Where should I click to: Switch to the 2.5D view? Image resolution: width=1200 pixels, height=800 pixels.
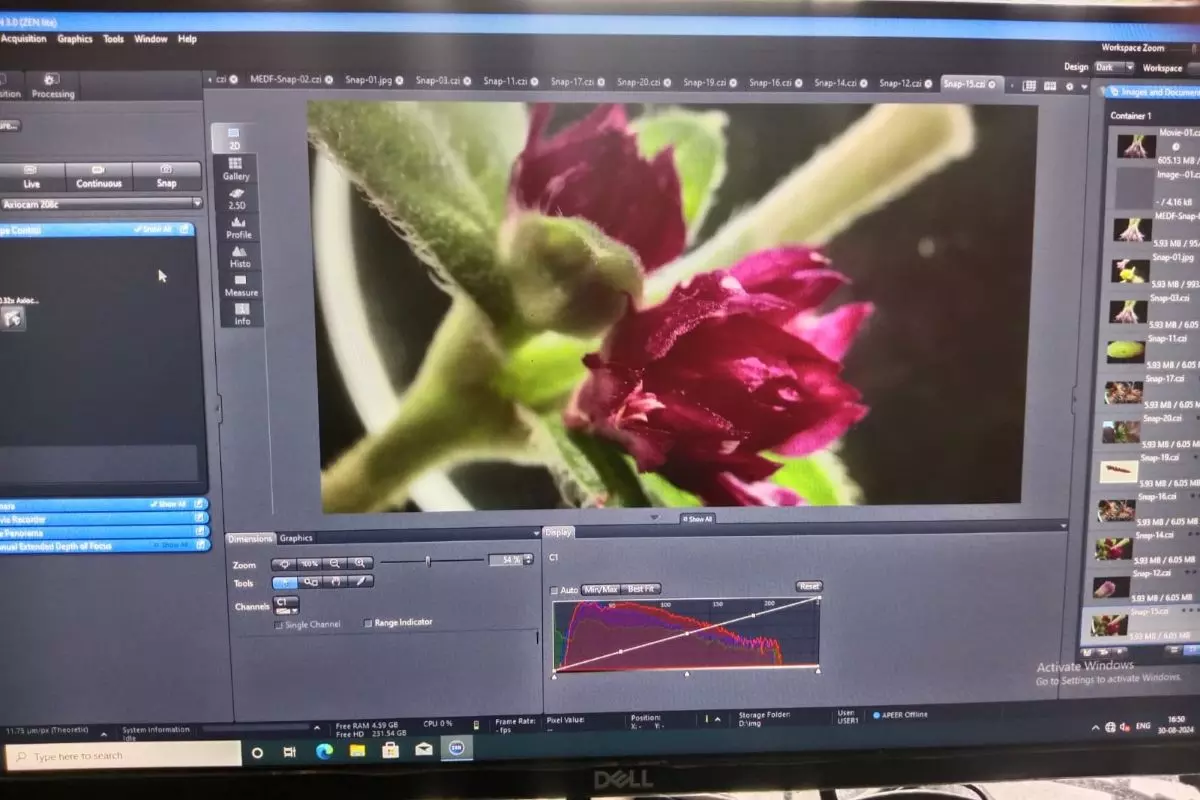point(237,198)
